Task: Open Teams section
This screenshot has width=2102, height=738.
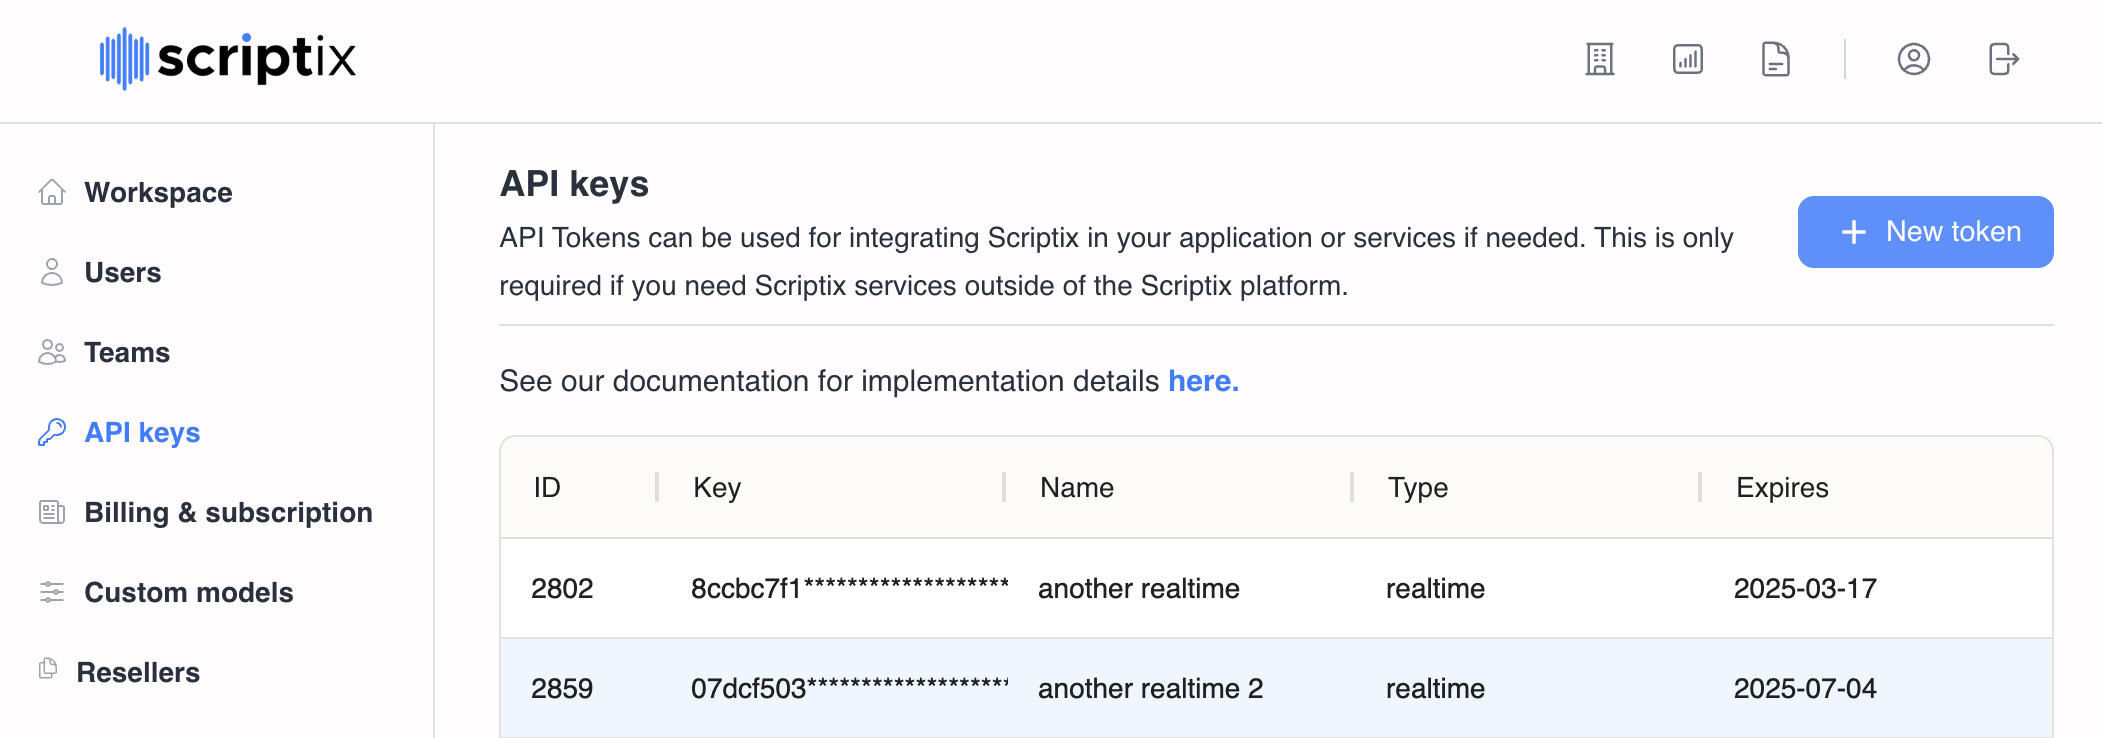Action: click(x=127, y=352)
